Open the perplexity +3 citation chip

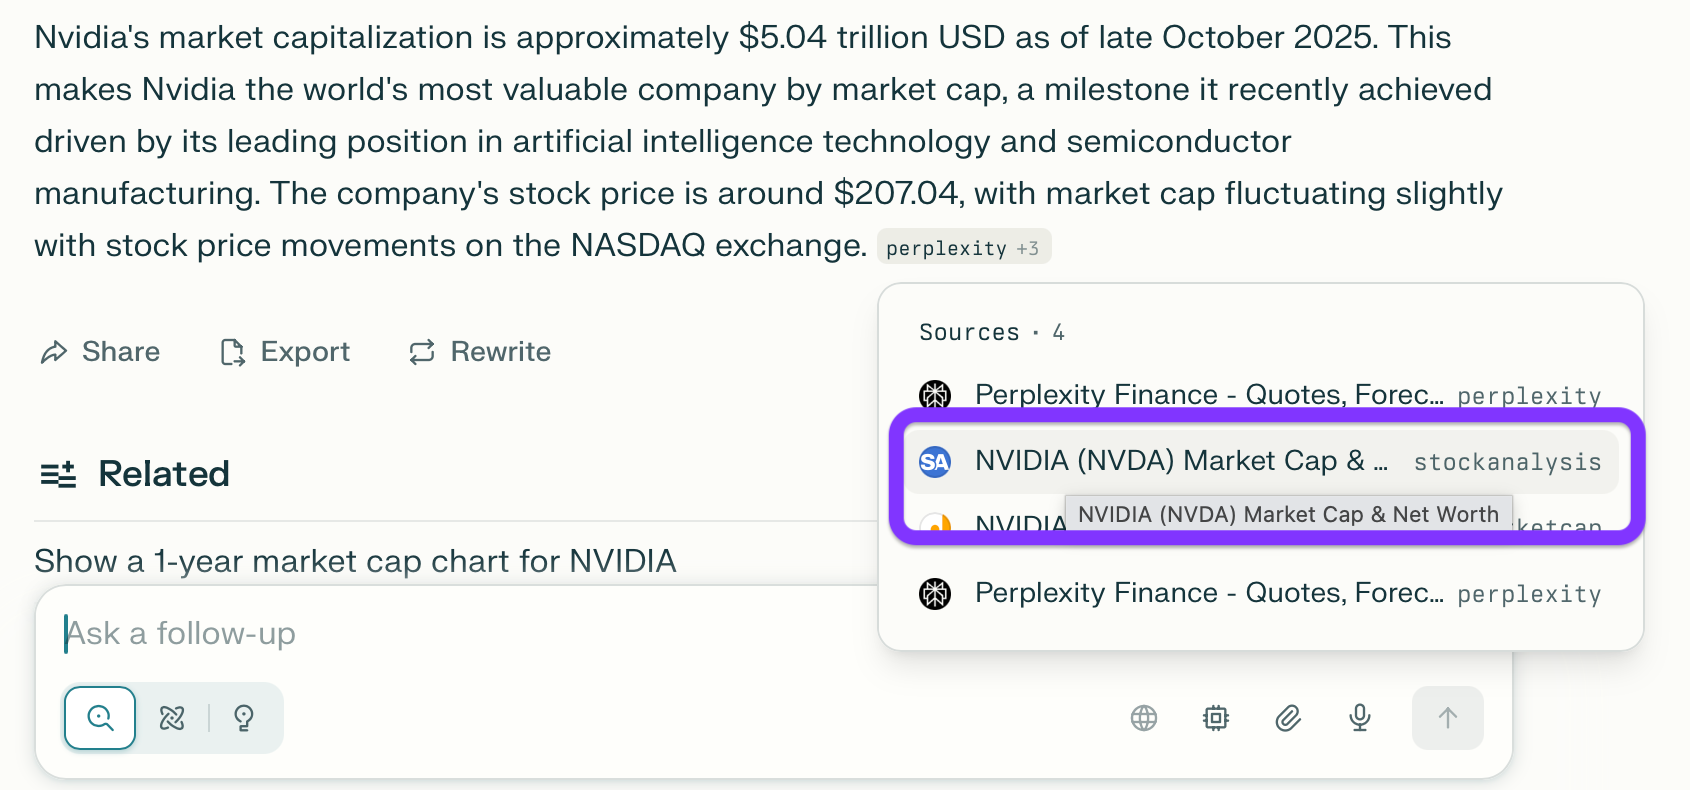[963, 248]
